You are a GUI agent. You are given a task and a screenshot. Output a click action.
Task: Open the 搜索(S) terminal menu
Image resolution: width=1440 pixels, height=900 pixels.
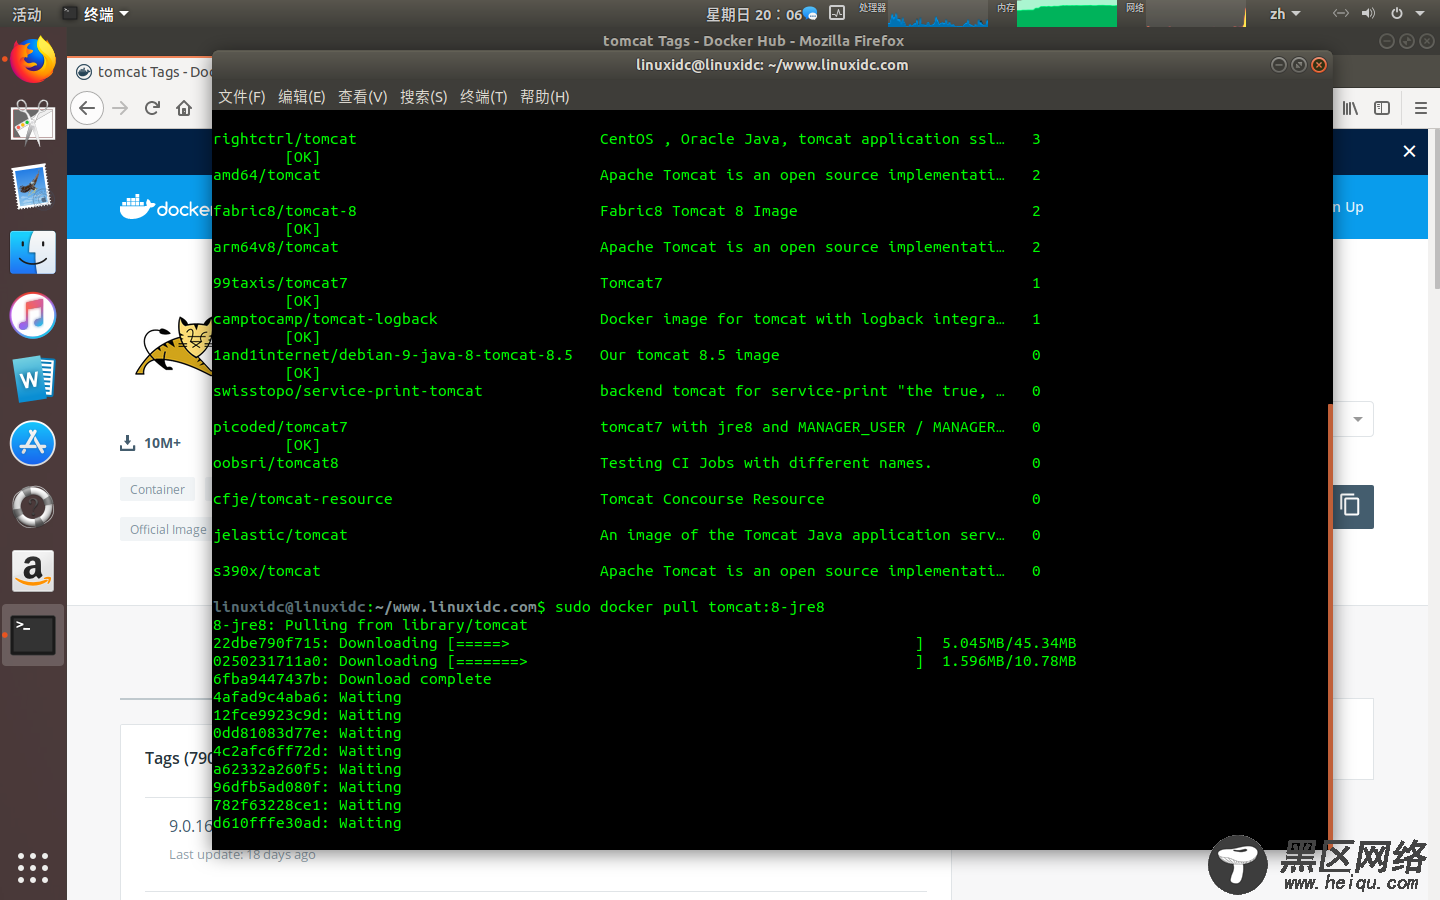pos(424,97)
